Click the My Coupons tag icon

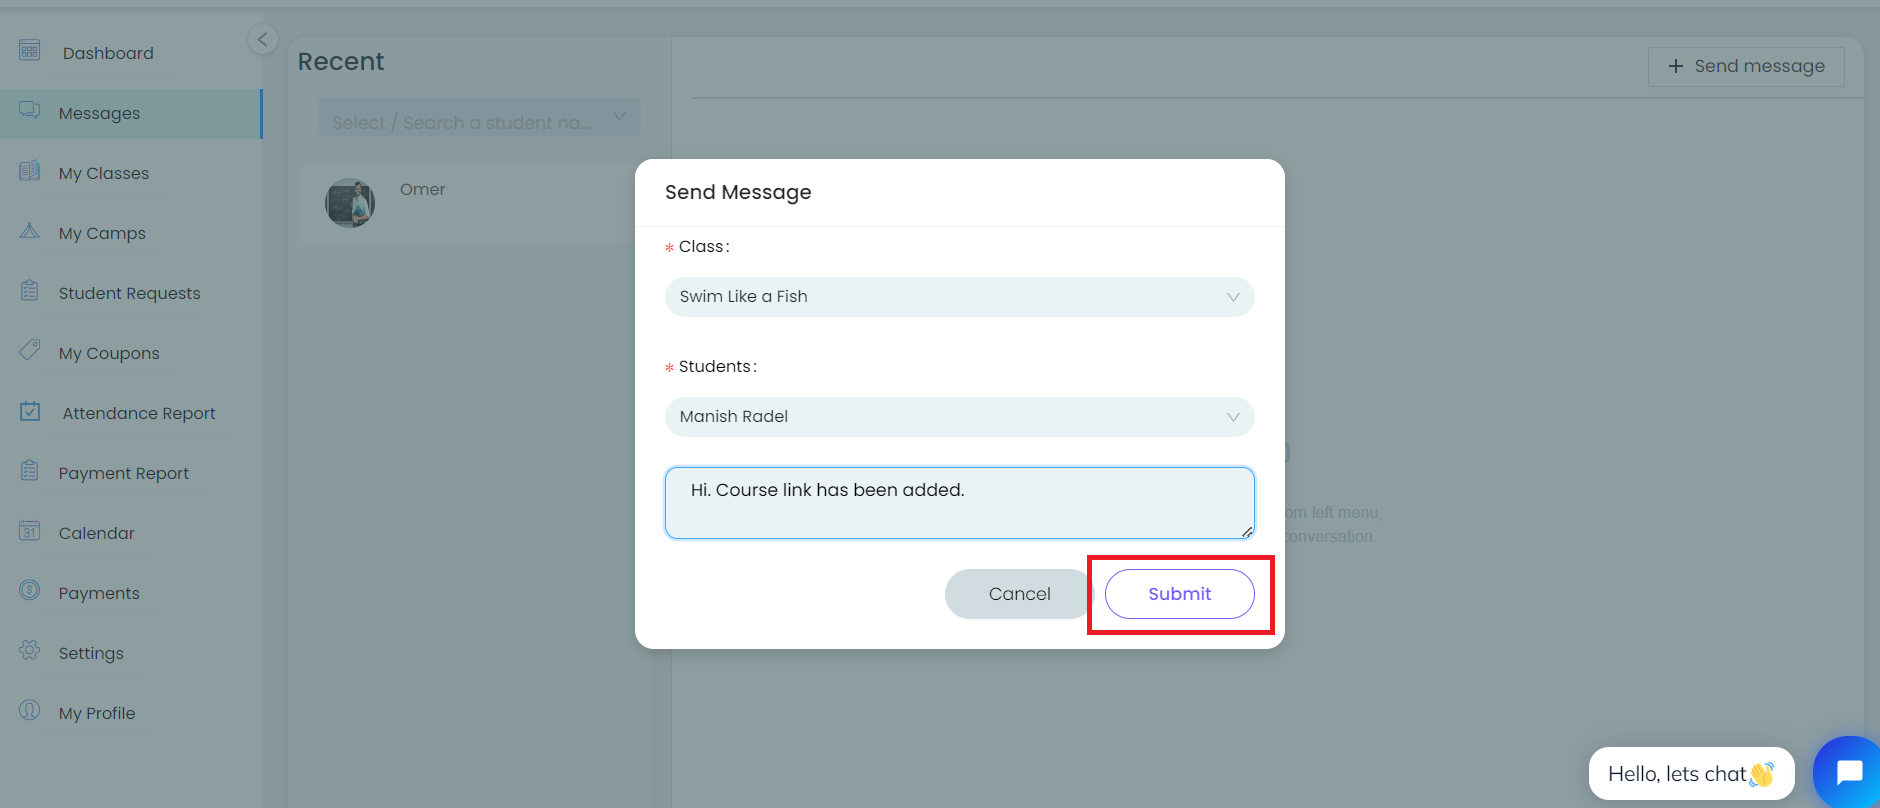pos(30,350)
